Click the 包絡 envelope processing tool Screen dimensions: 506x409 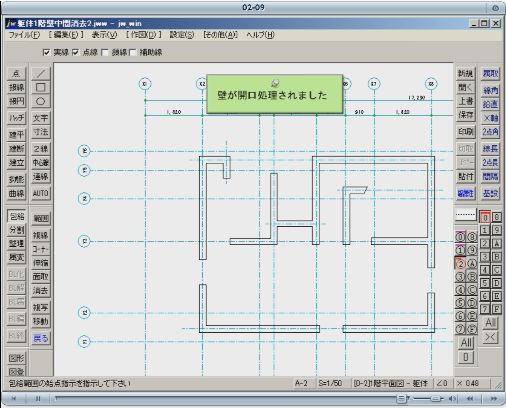point(16,217)
